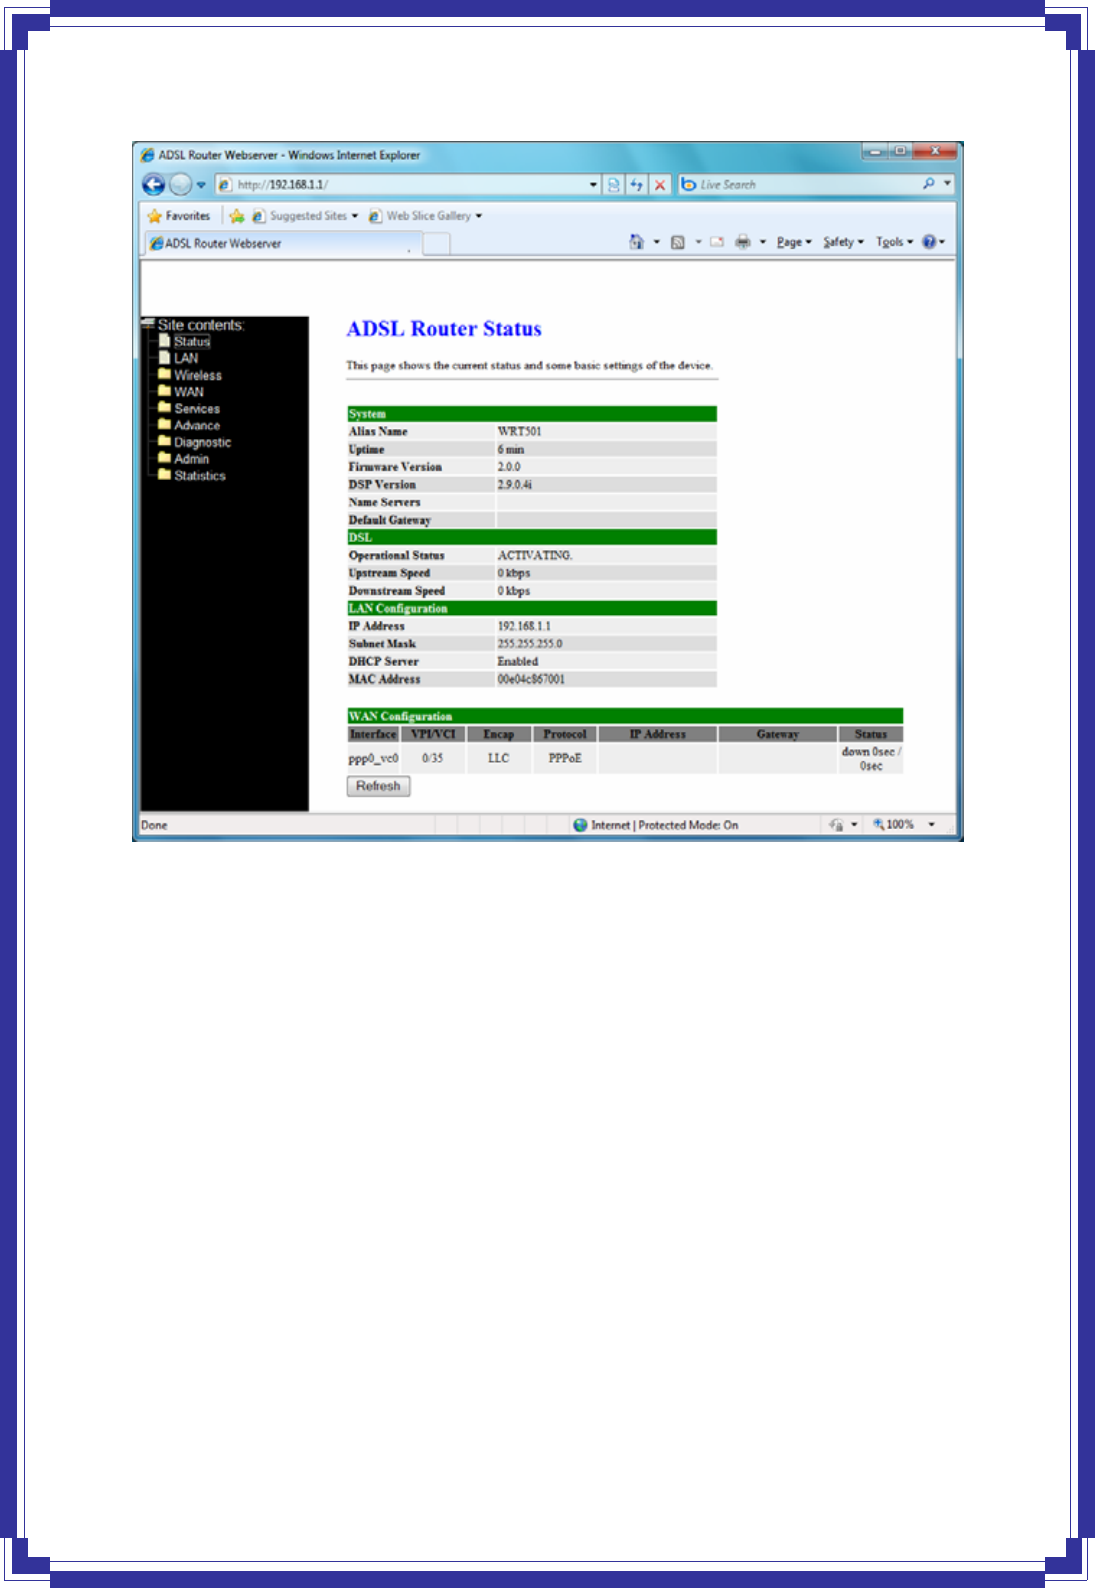The image size is (1095, 1588).
Task: Open the Safety menu
Action: pos(843,242)
